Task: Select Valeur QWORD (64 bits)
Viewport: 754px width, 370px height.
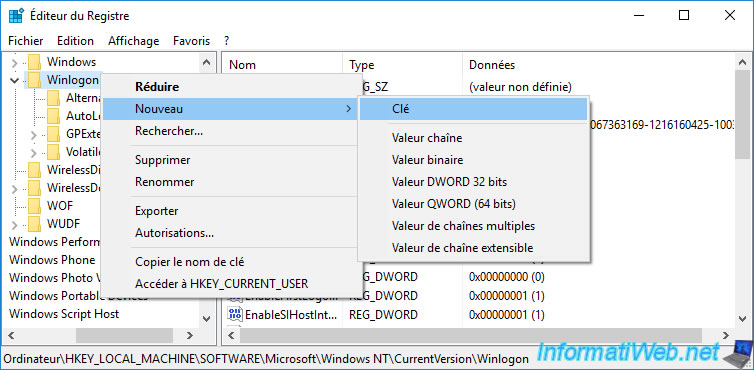Action: pos(474,204)
